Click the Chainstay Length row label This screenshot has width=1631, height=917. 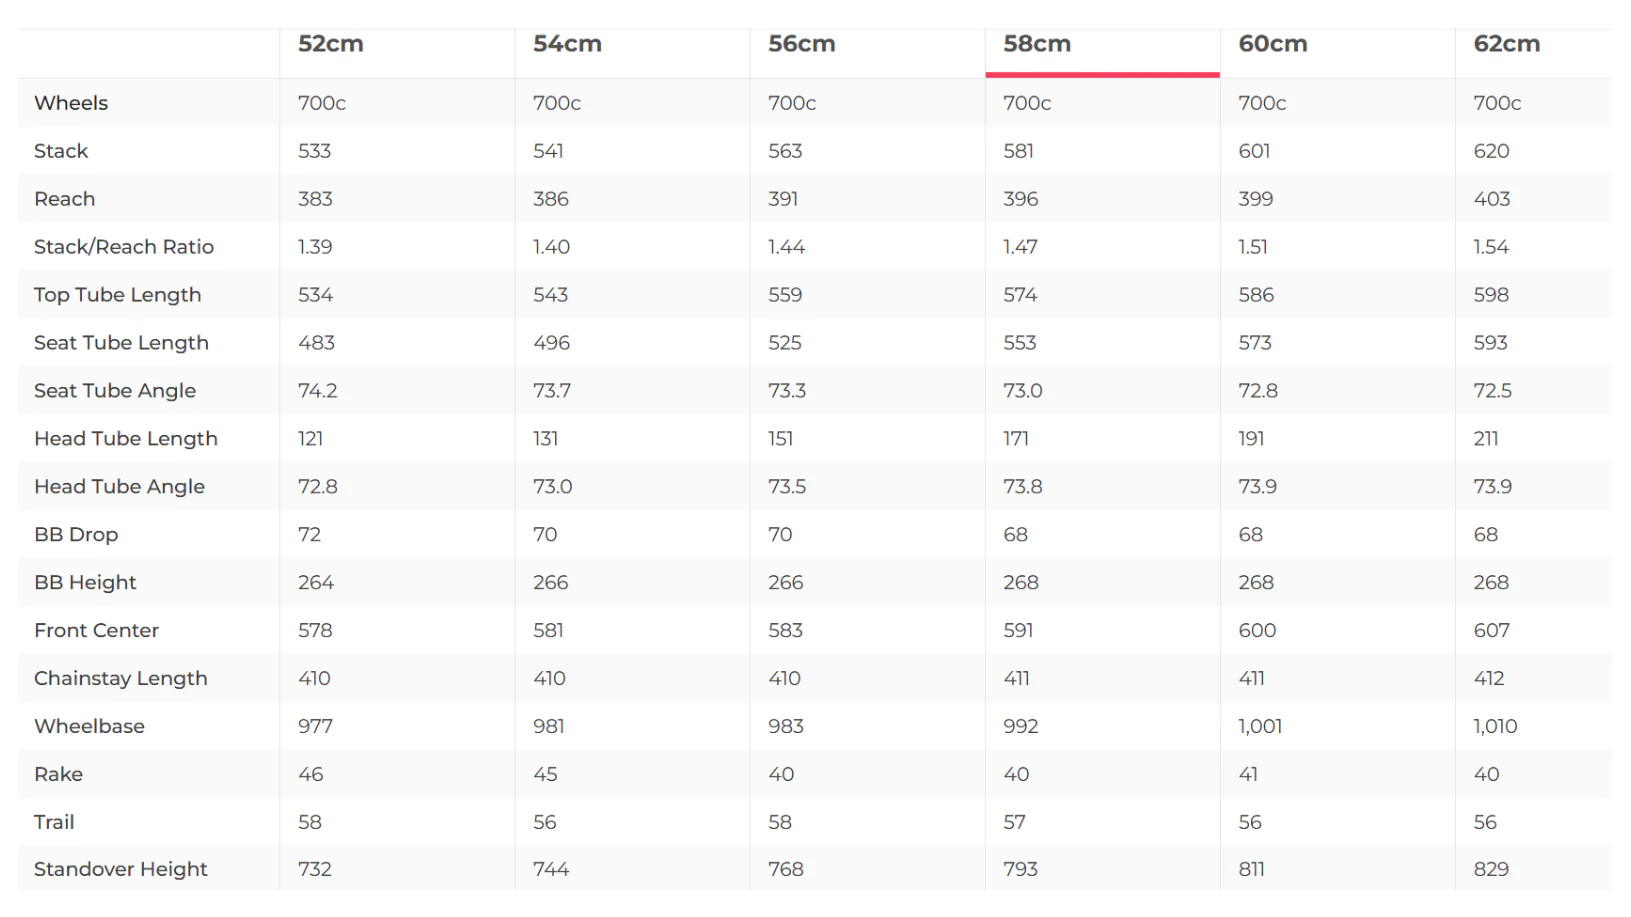(x=121, y=679)
